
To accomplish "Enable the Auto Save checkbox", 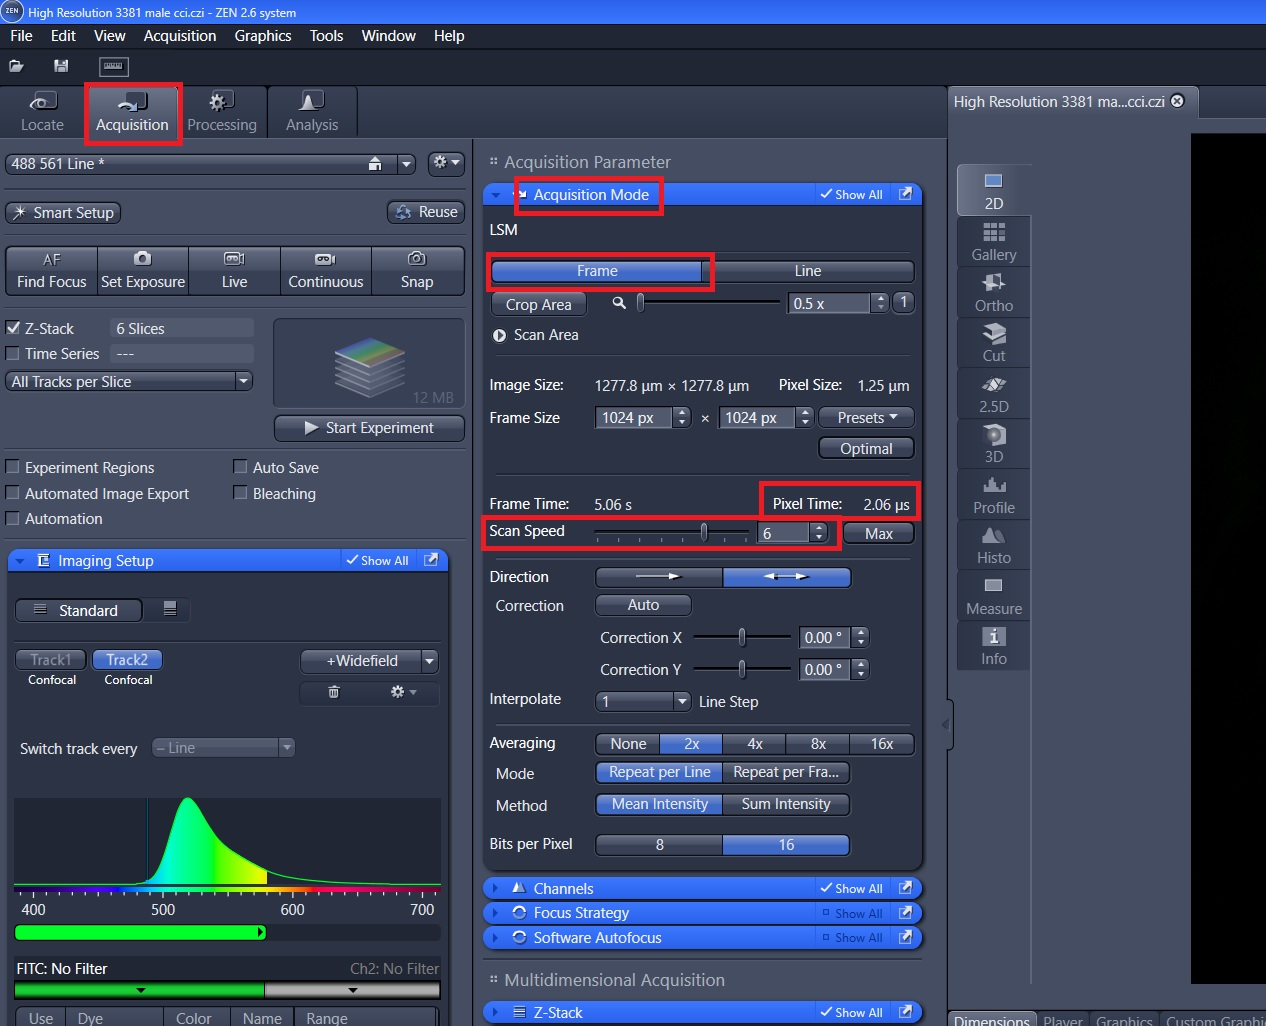I will click(x=240, y=467).
